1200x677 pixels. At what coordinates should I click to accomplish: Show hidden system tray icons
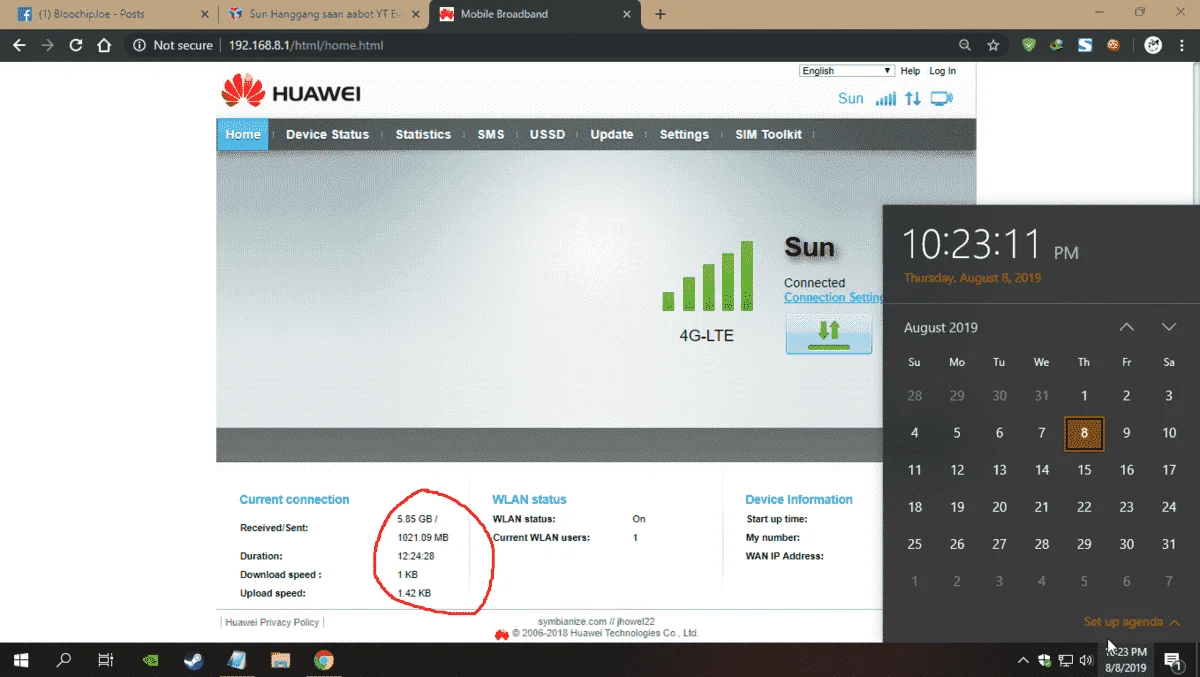point(1023,660)
